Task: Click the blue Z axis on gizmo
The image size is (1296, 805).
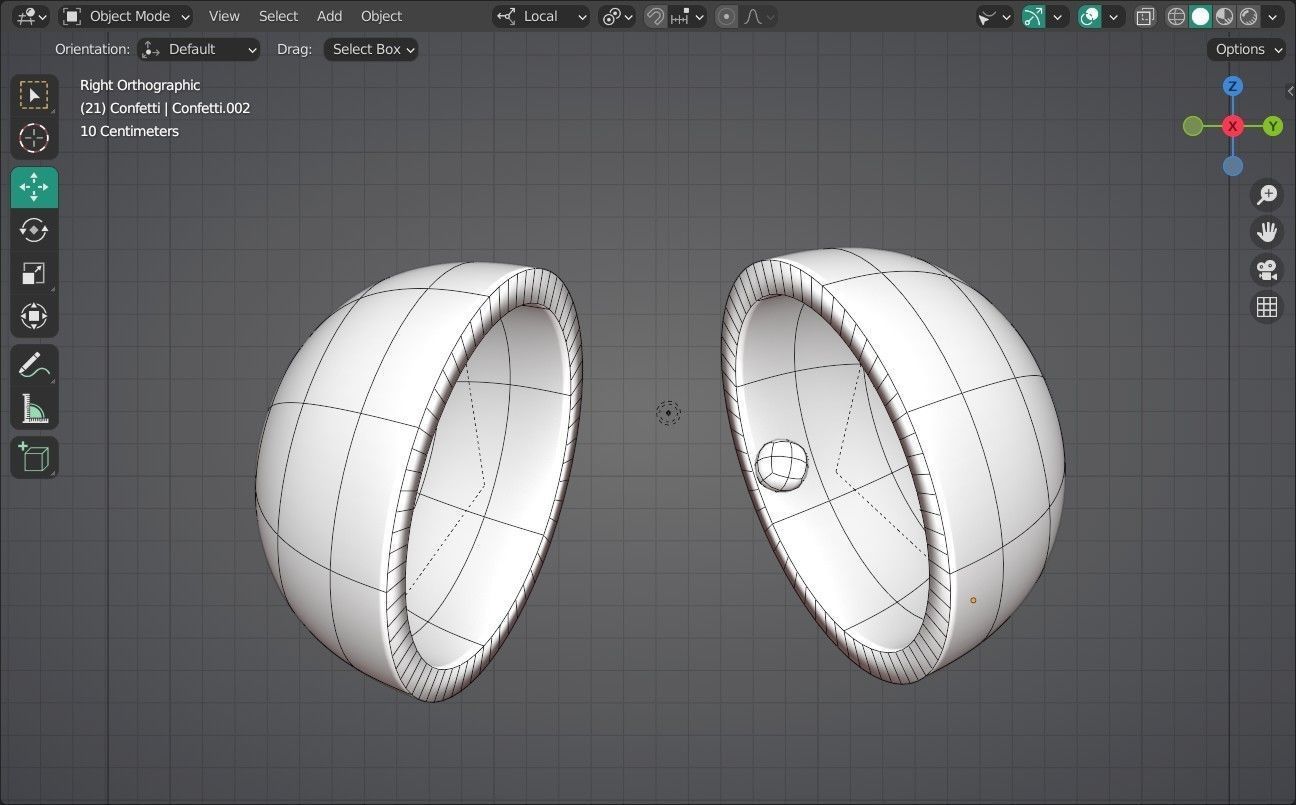Action: 1233,86
